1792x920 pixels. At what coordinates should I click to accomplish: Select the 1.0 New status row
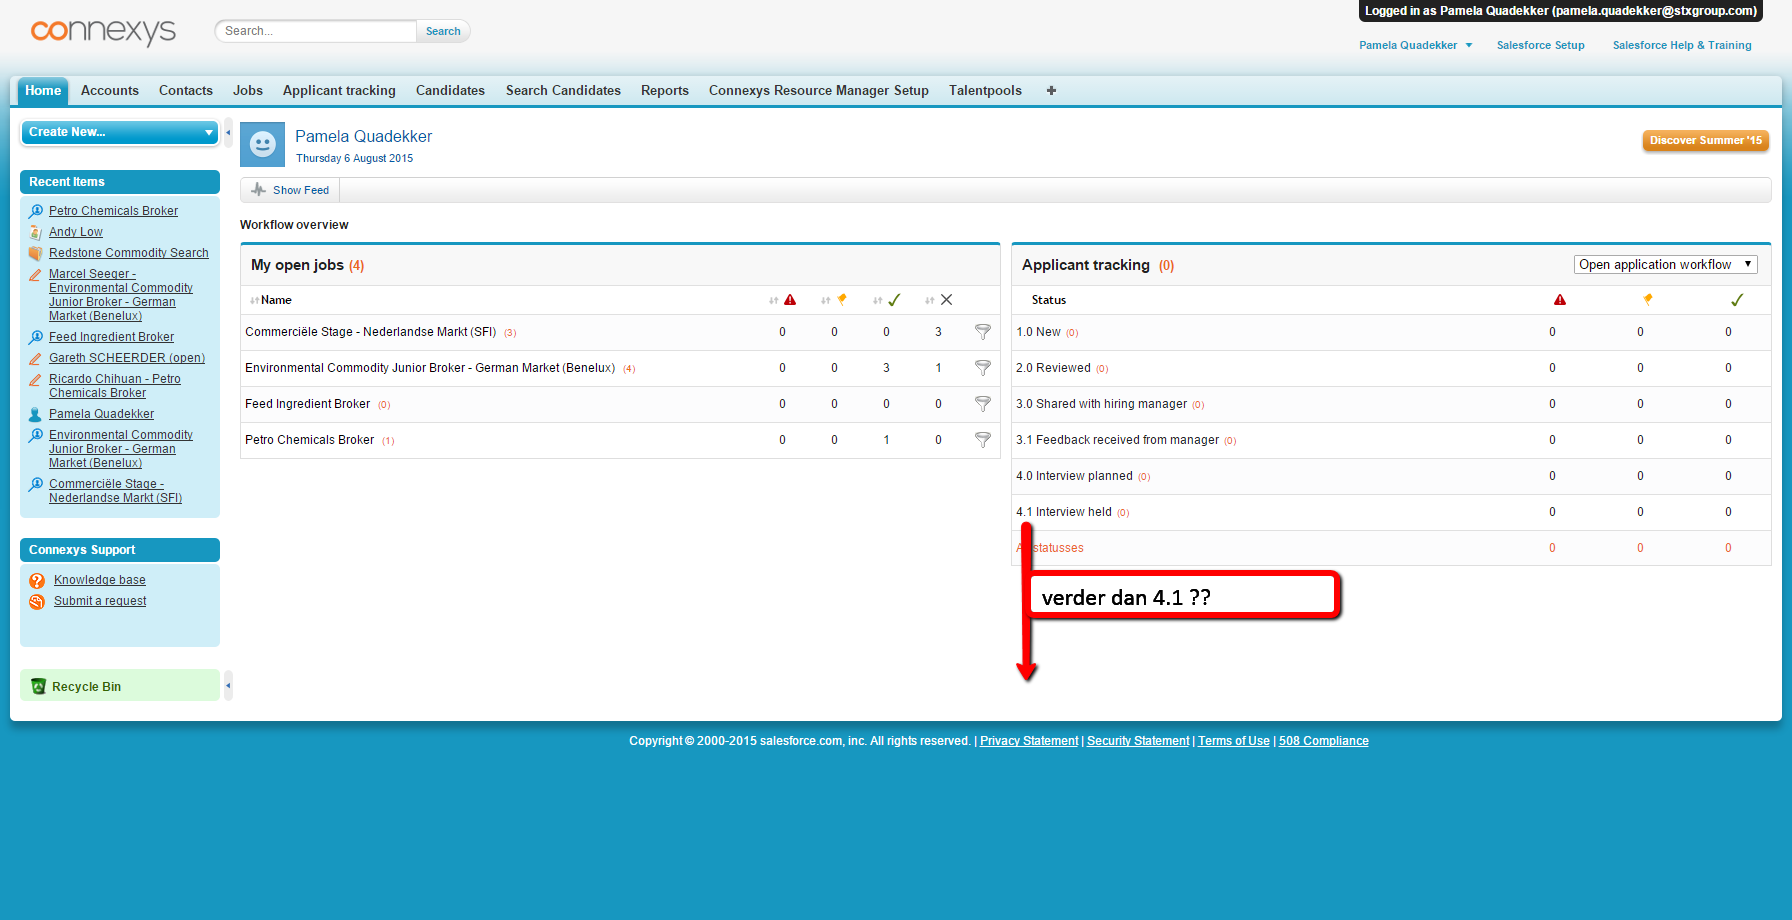point(1391,332)
